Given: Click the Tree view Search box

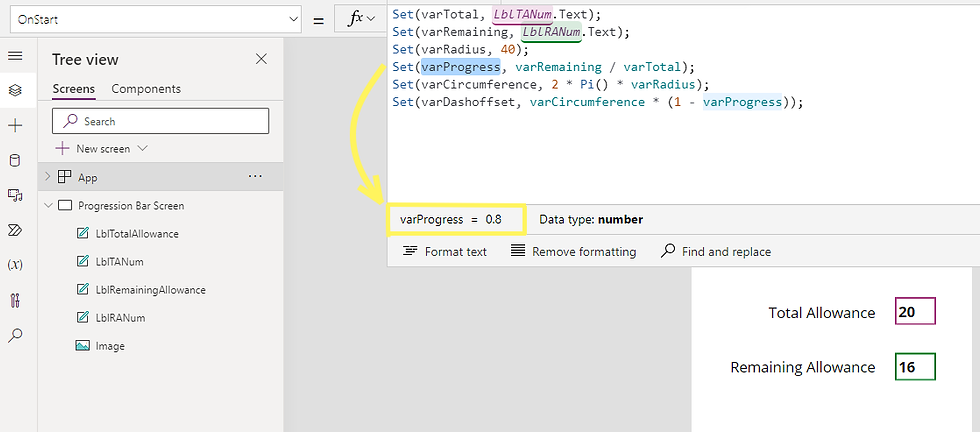Looking at the screenshot, I should (161, 121).
